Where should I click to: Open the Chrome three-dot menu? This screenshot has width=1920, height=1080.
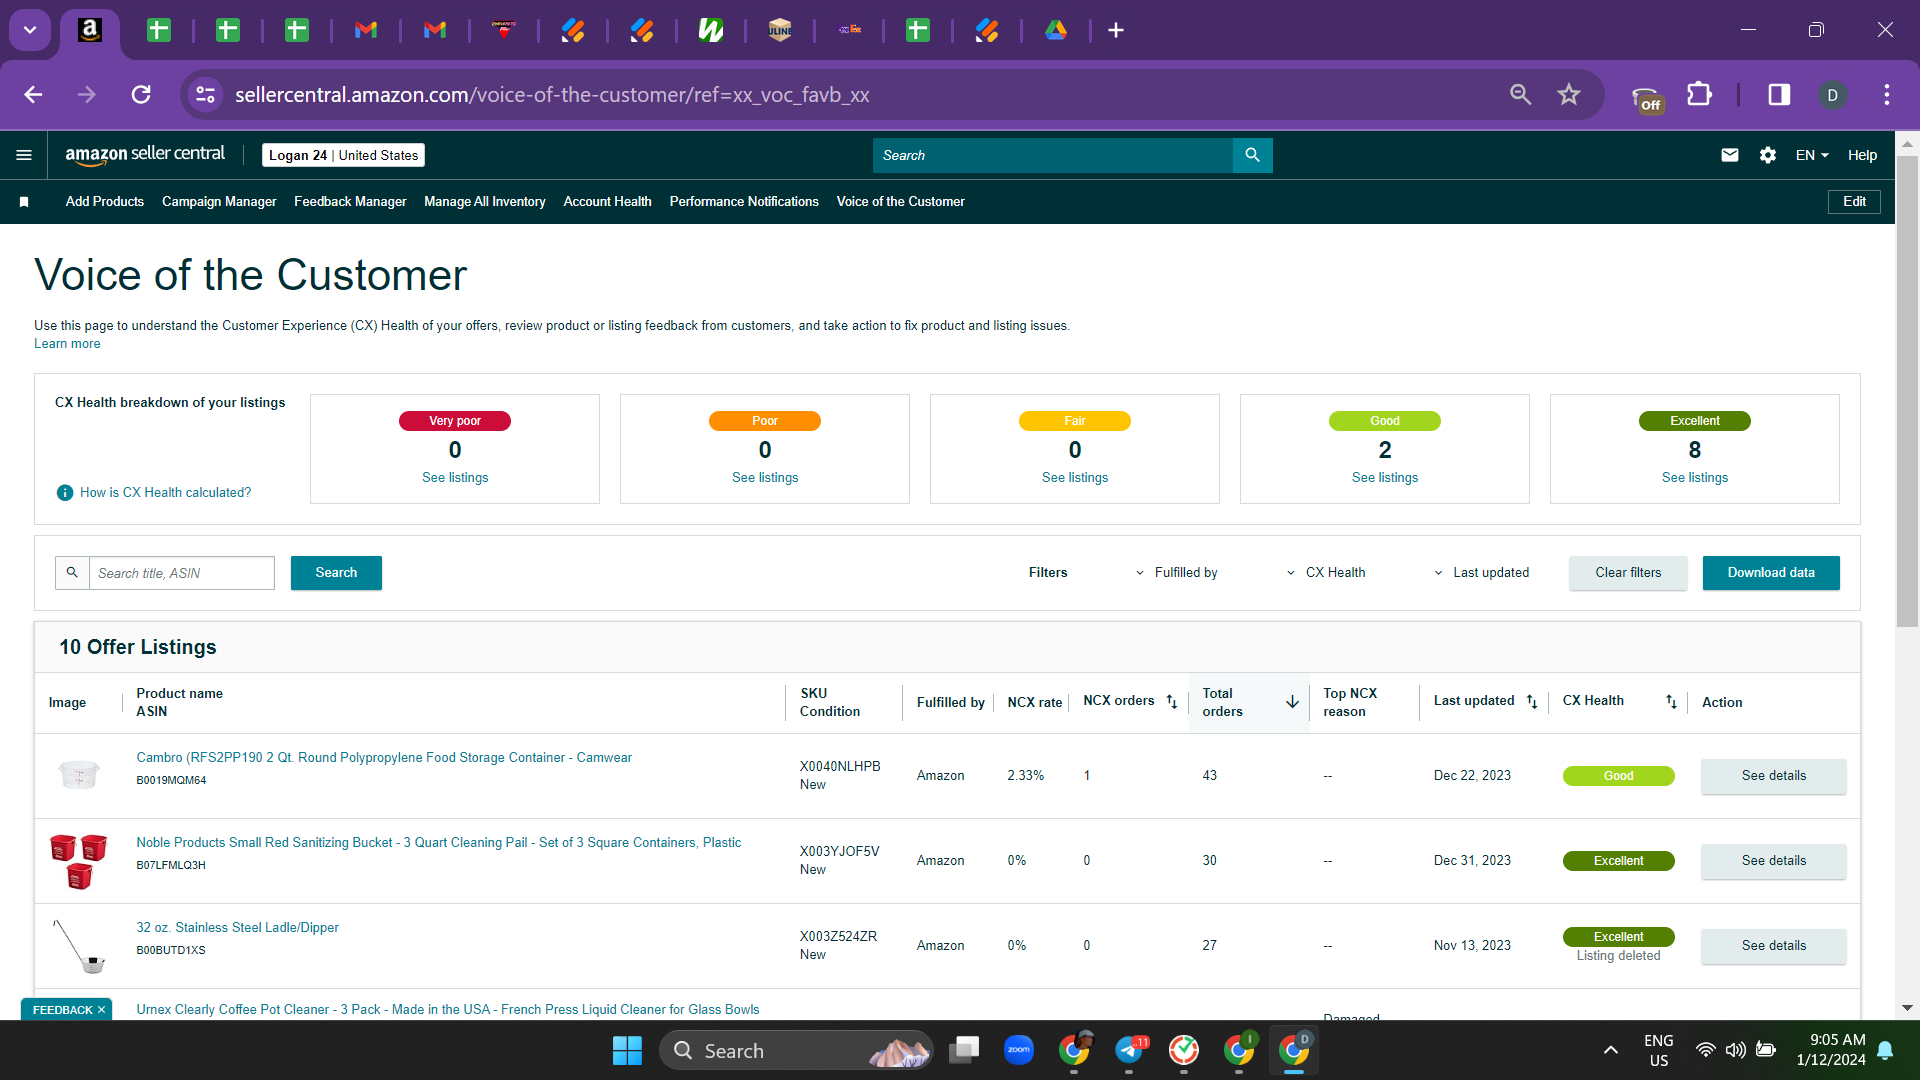point(1886,94)
